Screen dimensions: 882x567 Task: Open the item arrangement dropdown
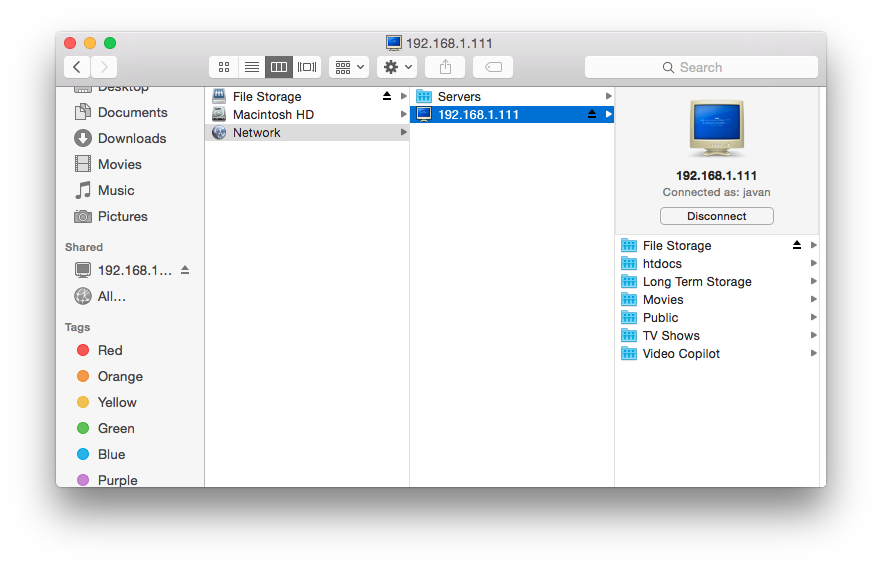[x=349, y=68]
